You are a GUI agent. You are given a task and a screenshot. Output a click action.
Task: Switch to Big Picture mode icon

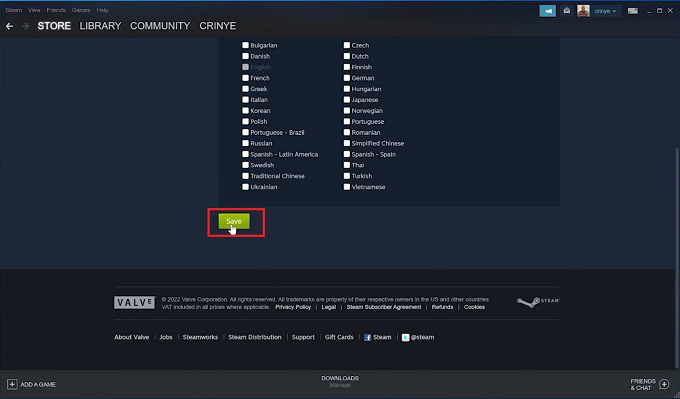pyautogui.click(x=633, y=11)
